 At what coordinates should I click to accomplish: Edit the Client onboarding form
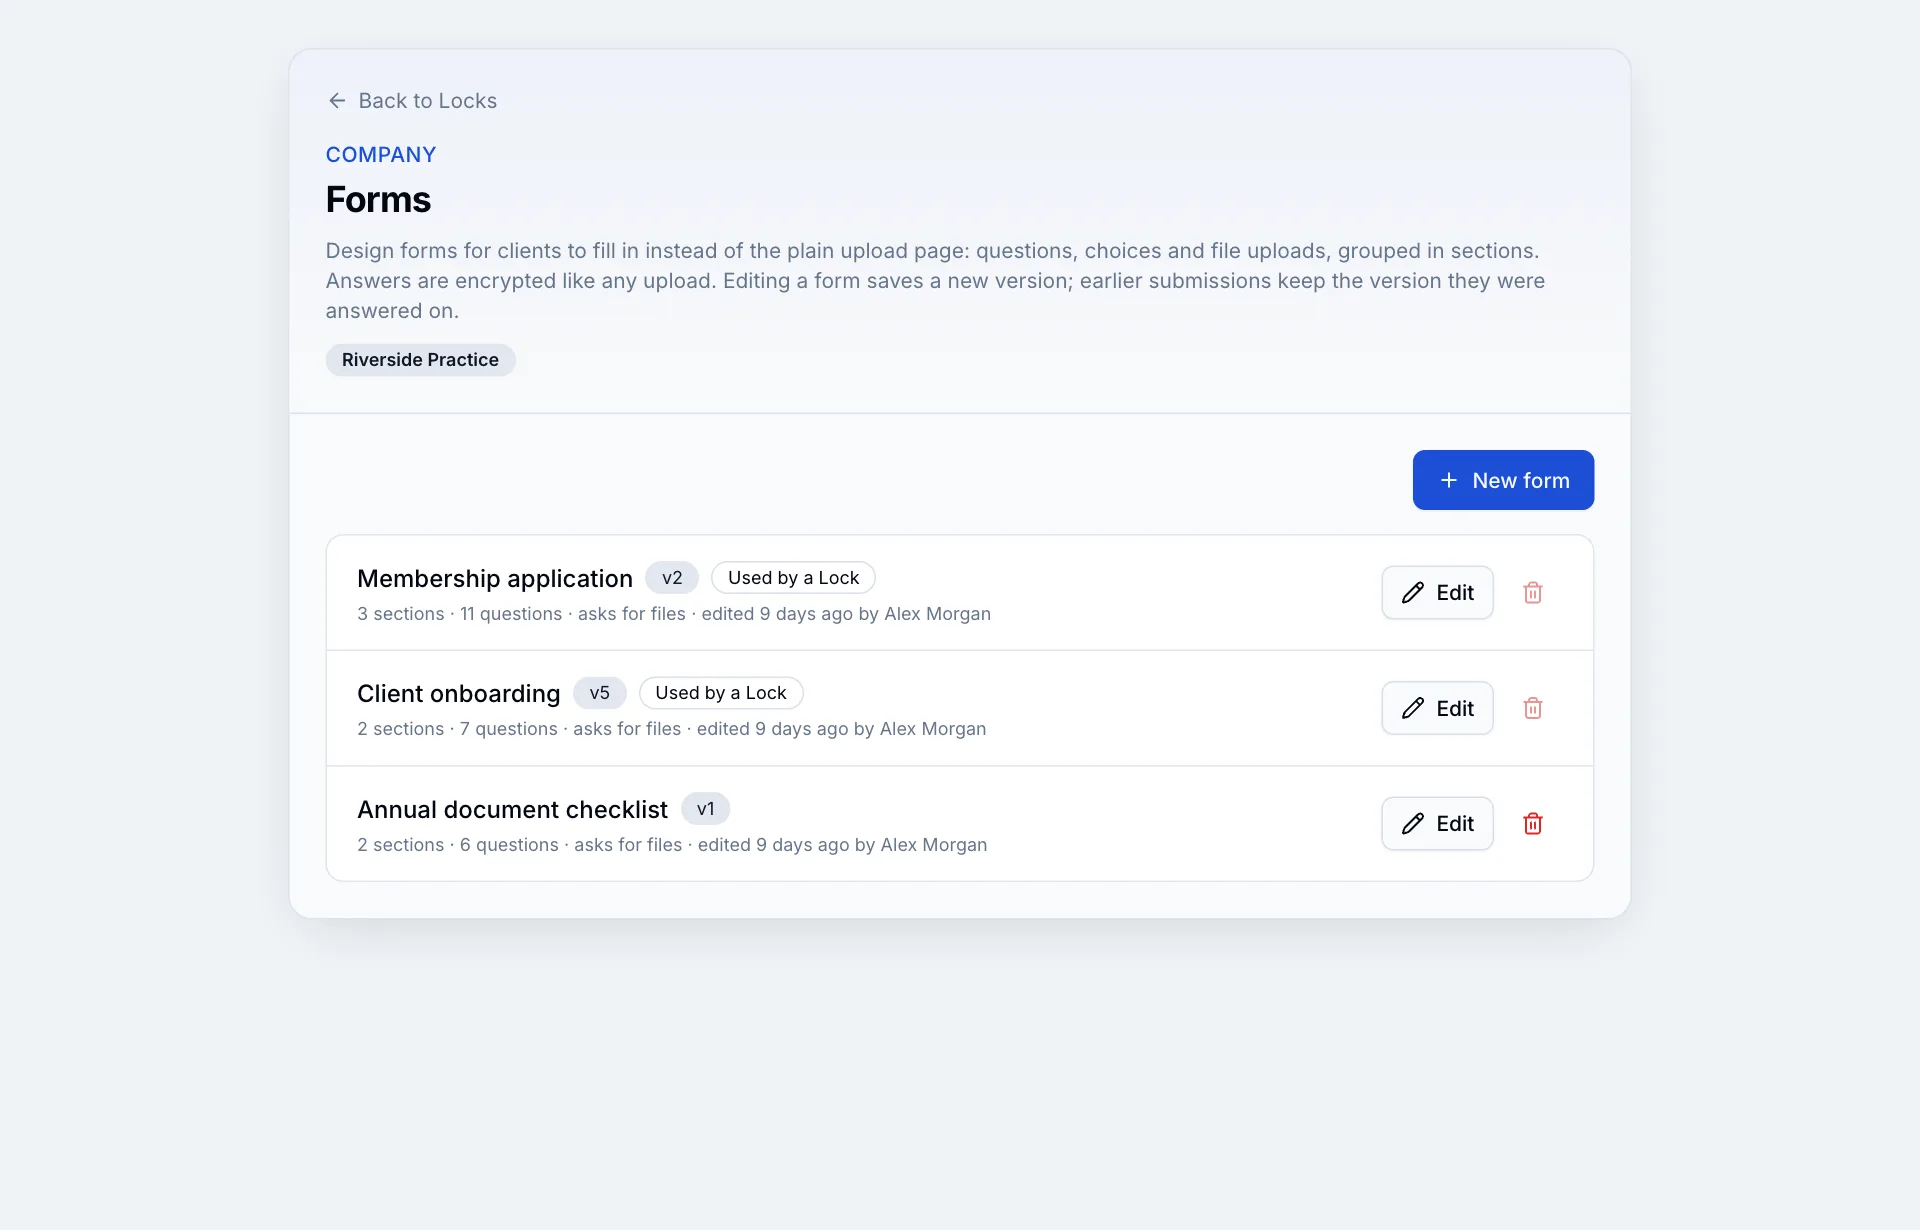(x=1437, y=708)
